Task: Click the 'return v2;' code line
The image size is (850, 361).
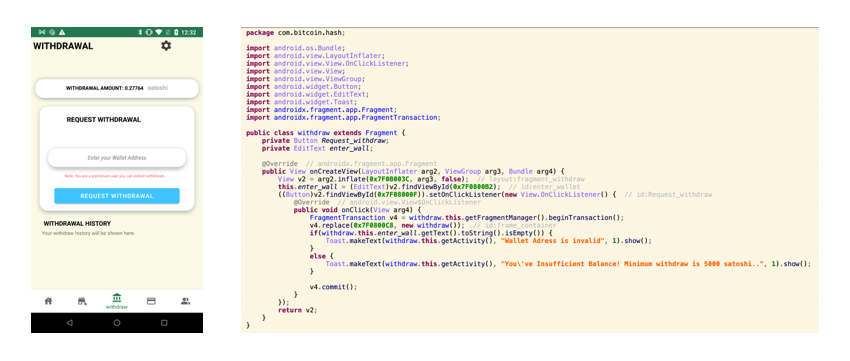Action: pos(297,310)
